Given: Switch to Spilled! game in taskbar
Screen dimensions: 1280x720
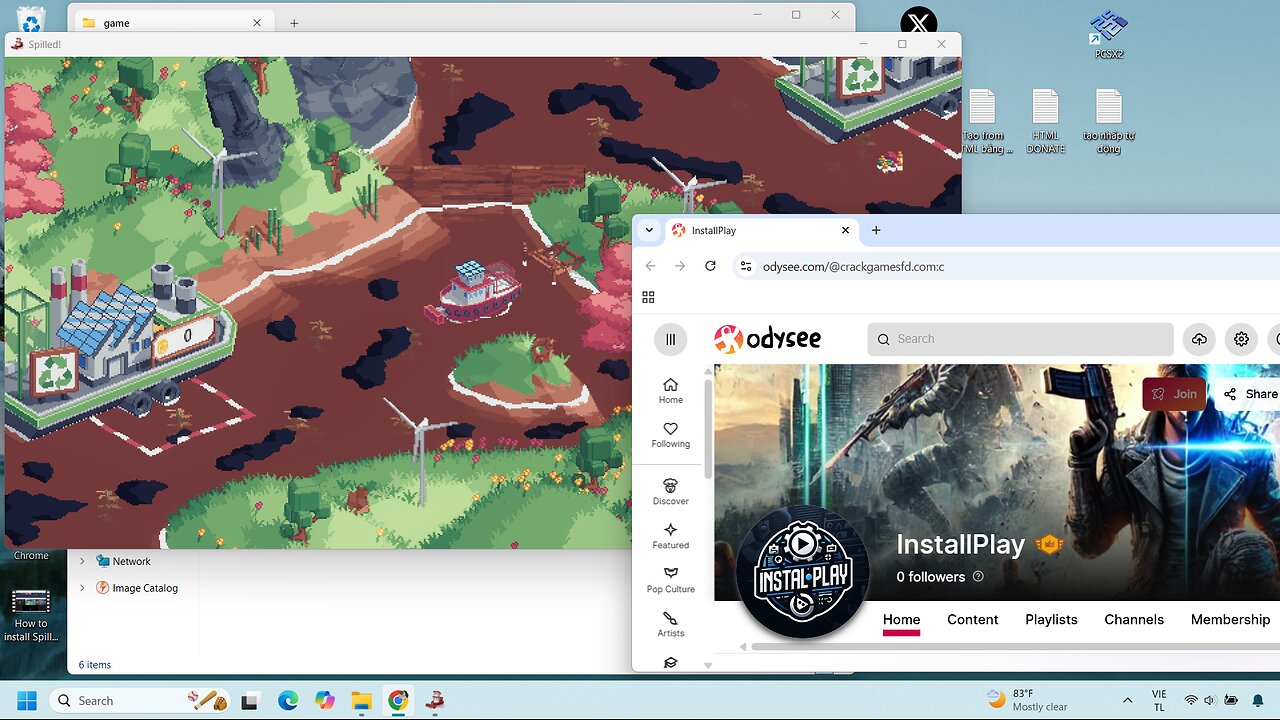Looking at the screenshot, I should (434, 700).
